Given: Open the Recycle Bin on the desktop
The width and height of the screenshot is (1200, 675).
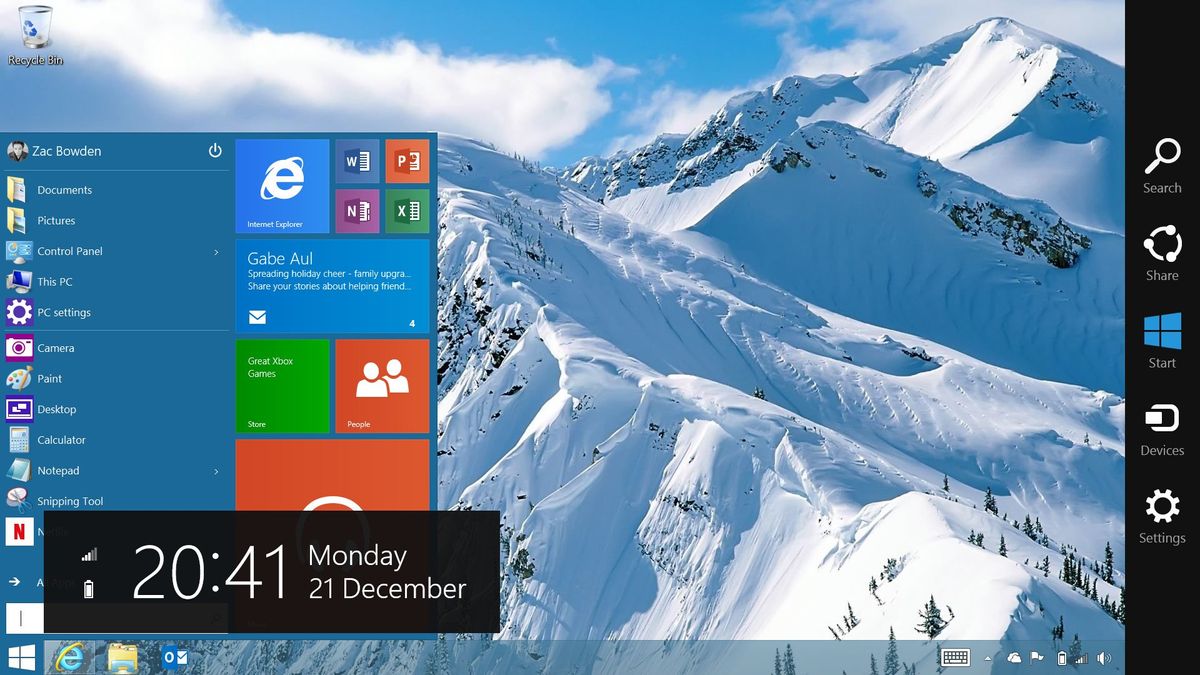Looking at the screenshot, I should pyautogui.click(x=35, y=30).
